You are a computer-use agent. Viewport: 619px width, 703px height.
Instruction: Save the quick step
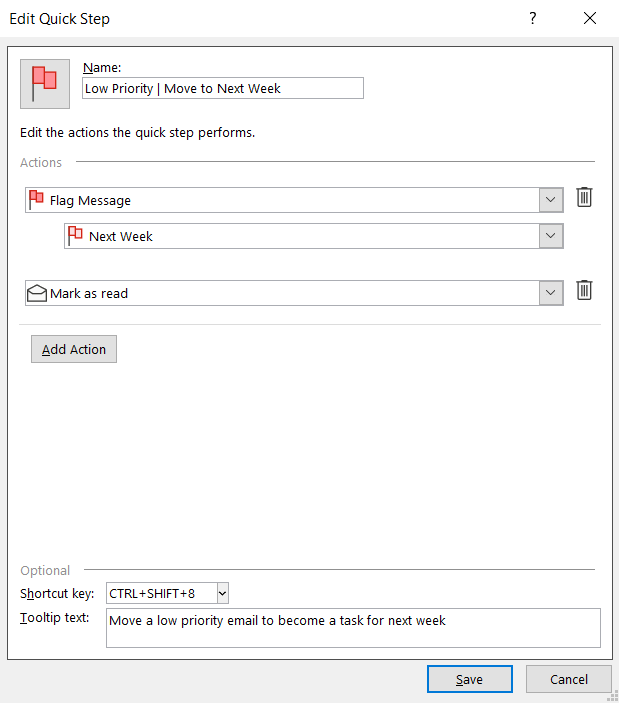(x=469, y=679)
